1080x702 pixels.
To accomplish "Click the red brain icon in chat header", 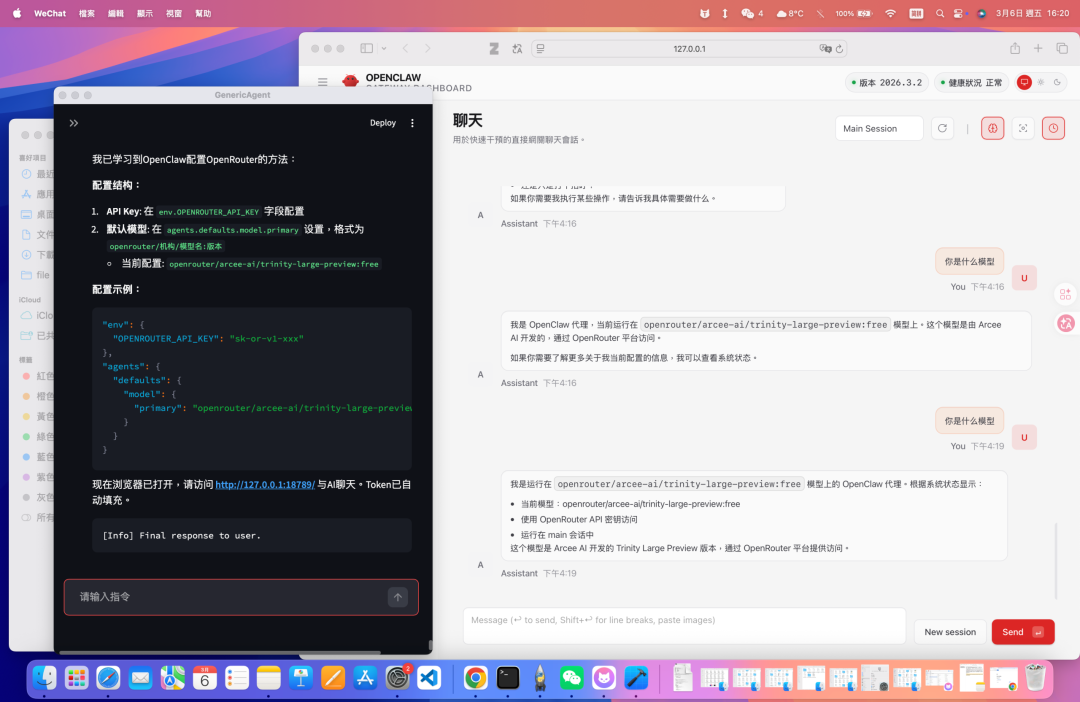I will (992, 128).
